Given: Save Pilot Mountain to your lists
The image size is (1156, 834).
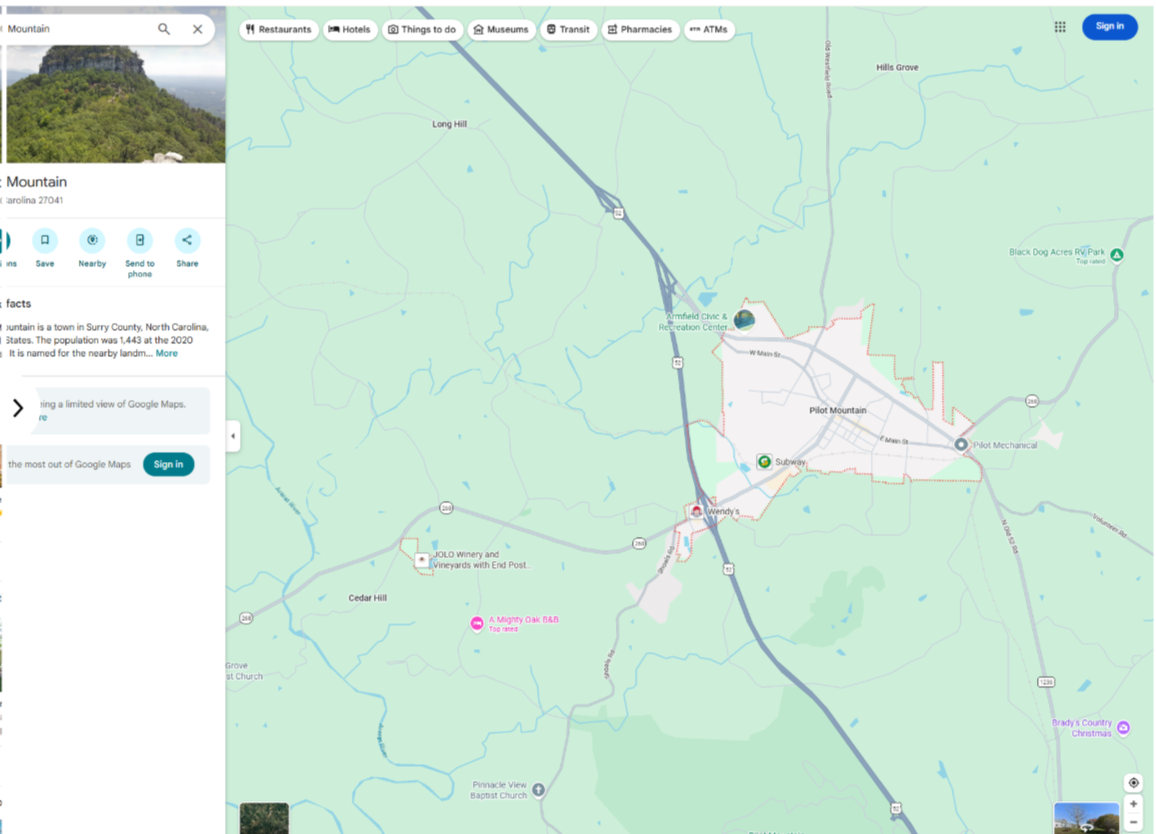Looking at the screenshot, I should point(45,241).
